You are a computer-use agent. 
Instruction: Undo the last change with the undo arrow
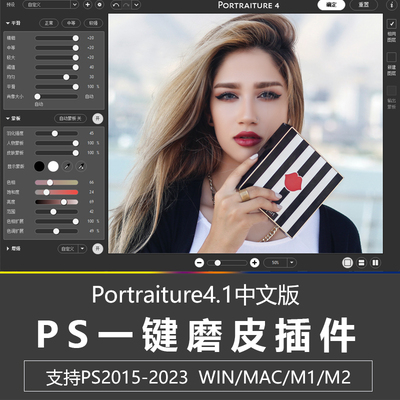116,5
